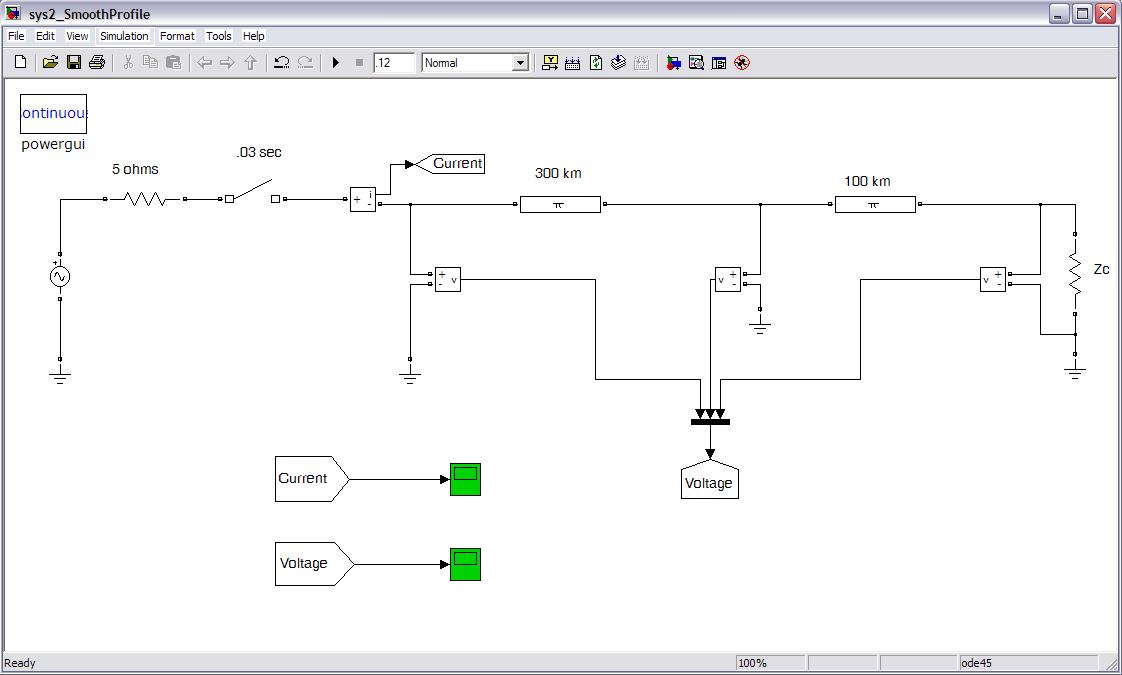Expand the Normal simulation mode dropdown

click(x=520, y=63)
